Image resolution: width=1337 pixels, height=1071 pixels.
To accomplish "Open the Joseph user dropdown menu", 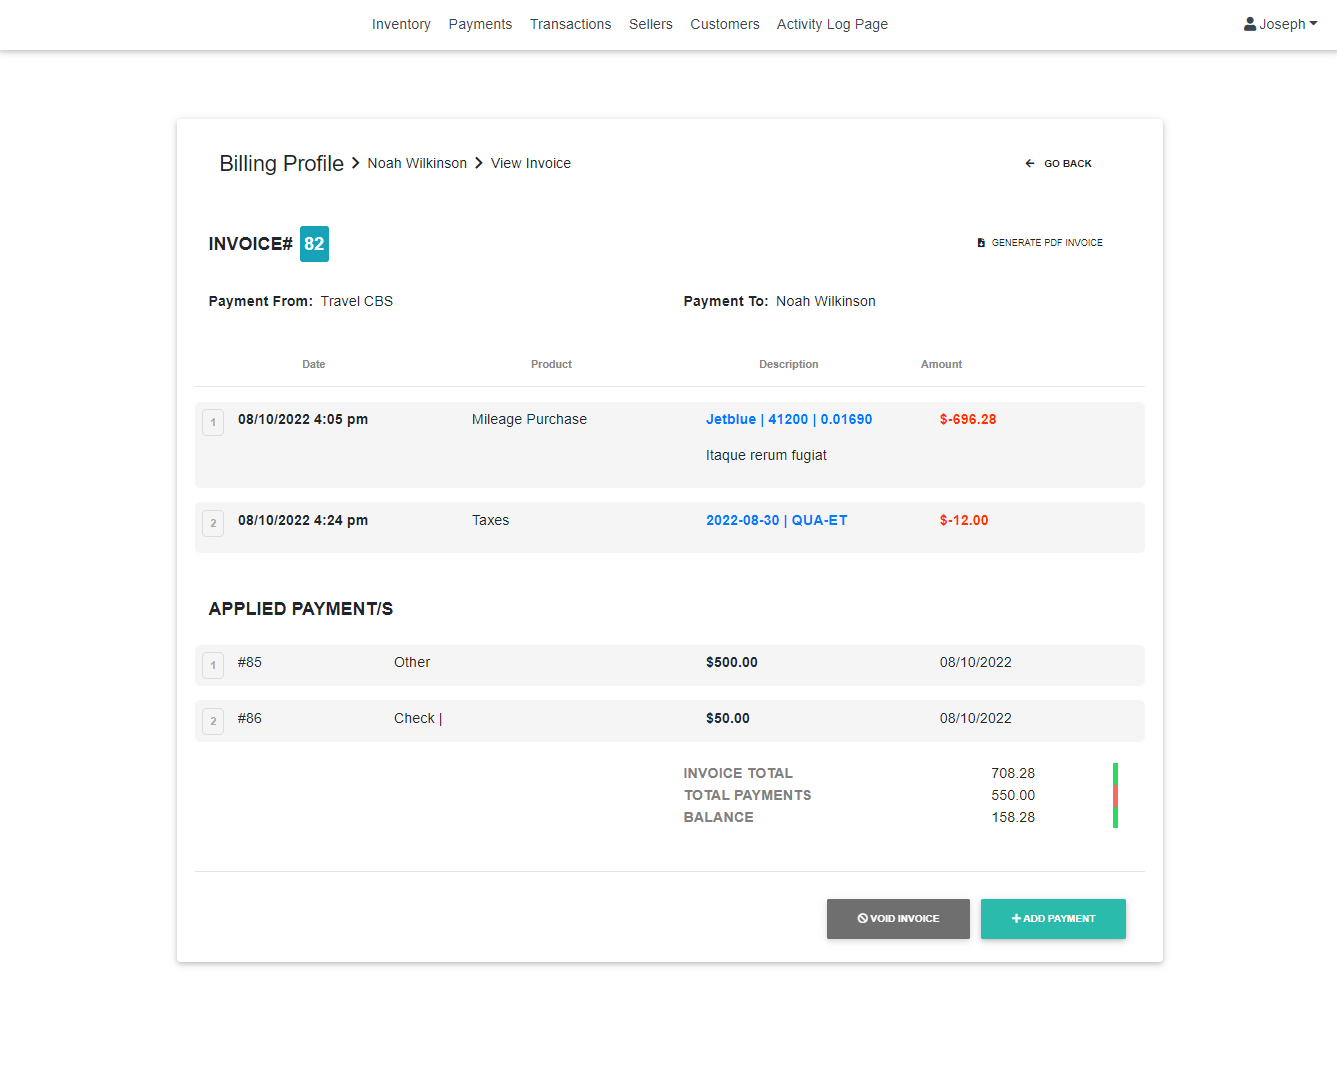I will pos(1281,24).
